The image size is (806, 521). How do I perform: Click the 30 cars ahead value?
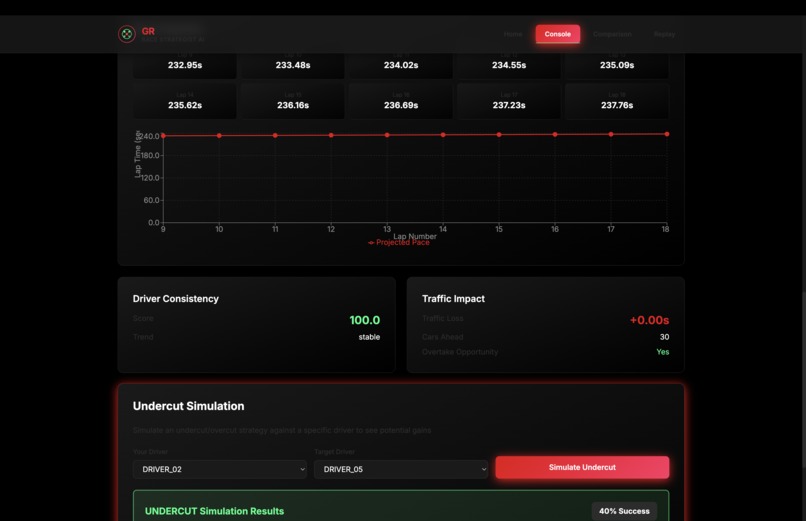pyautogui.click(x=664, y=337)
